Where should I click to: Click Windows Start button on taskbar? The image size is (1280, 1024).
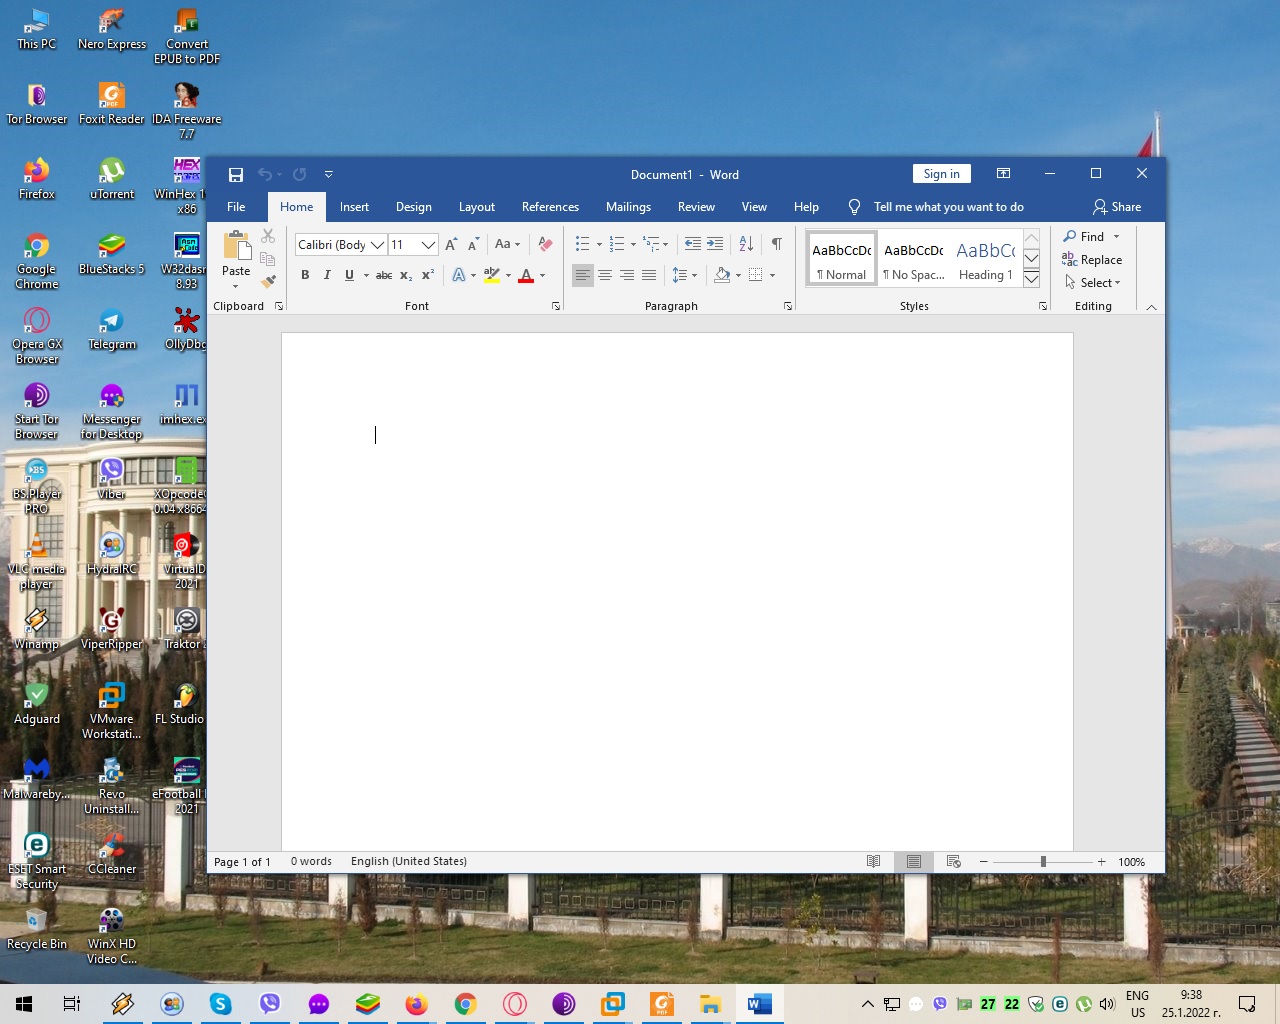click(x=24, y=1004)
